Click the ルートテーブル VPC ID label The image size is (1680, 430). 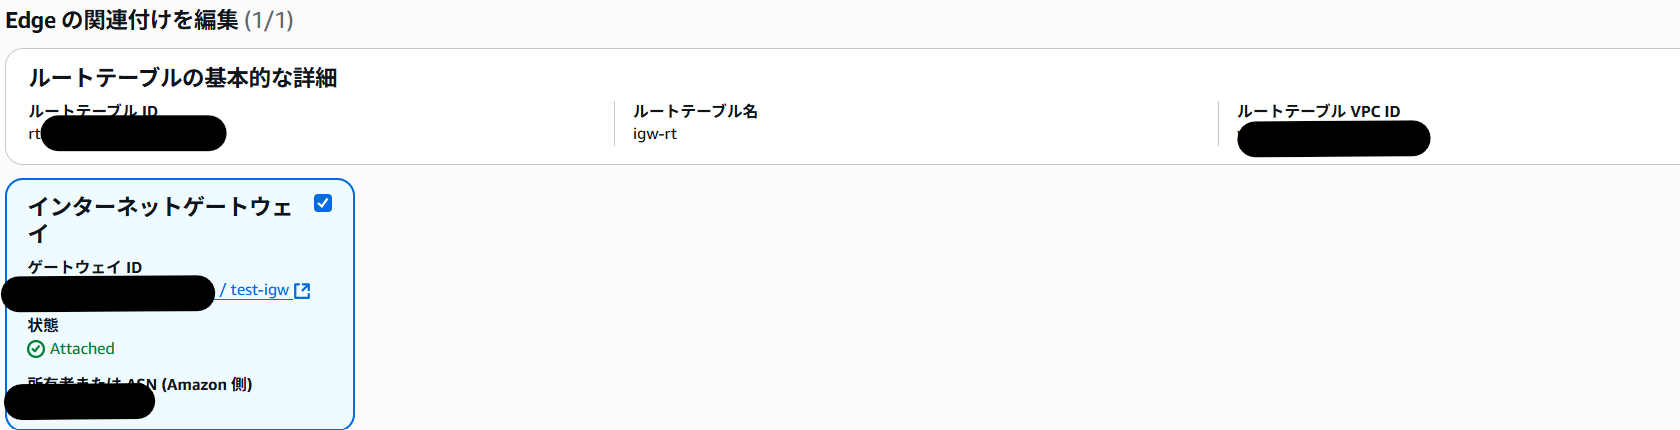tap(1318, 111)
